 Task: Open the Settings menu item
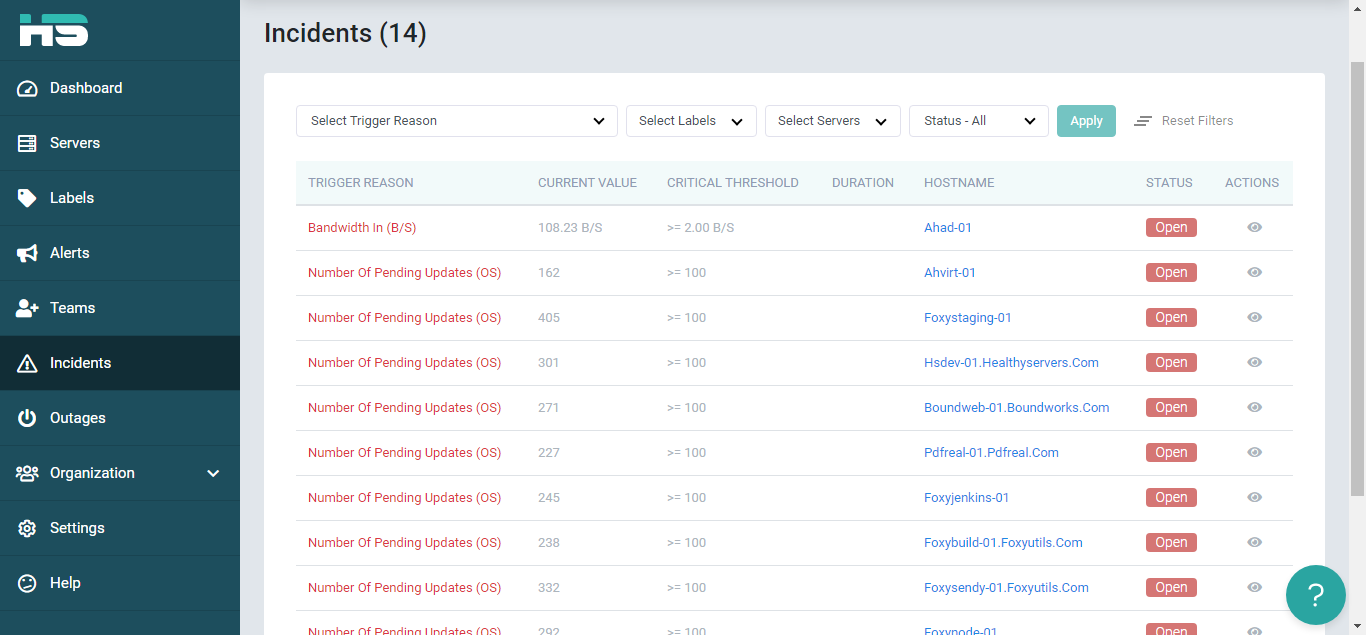(x=120, y=528)
